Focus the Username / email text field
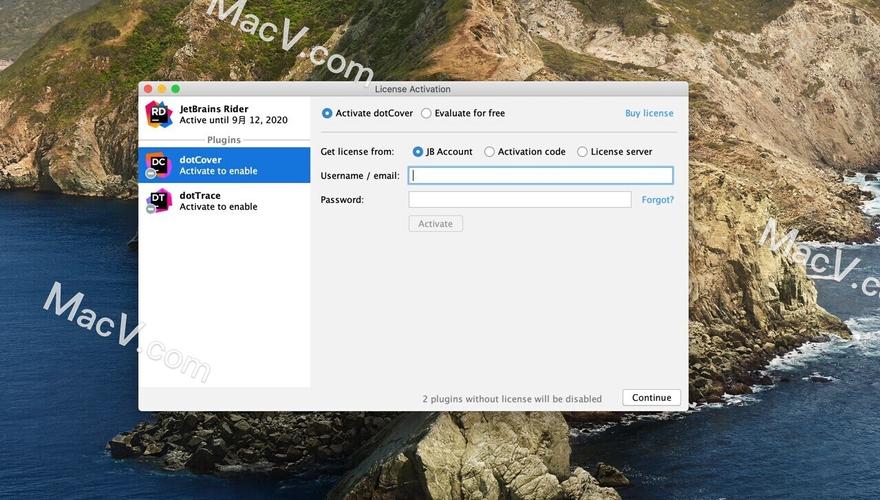 pos(540,175)
